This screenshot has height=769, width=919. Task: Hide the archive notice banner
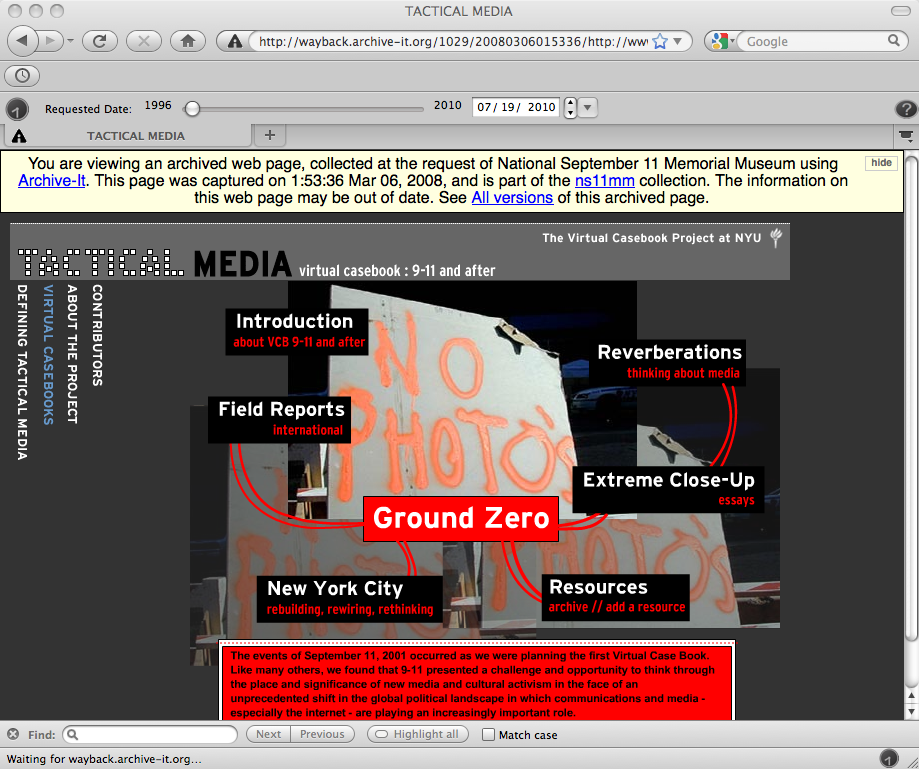pyautogui.click(x=881, y=163)
